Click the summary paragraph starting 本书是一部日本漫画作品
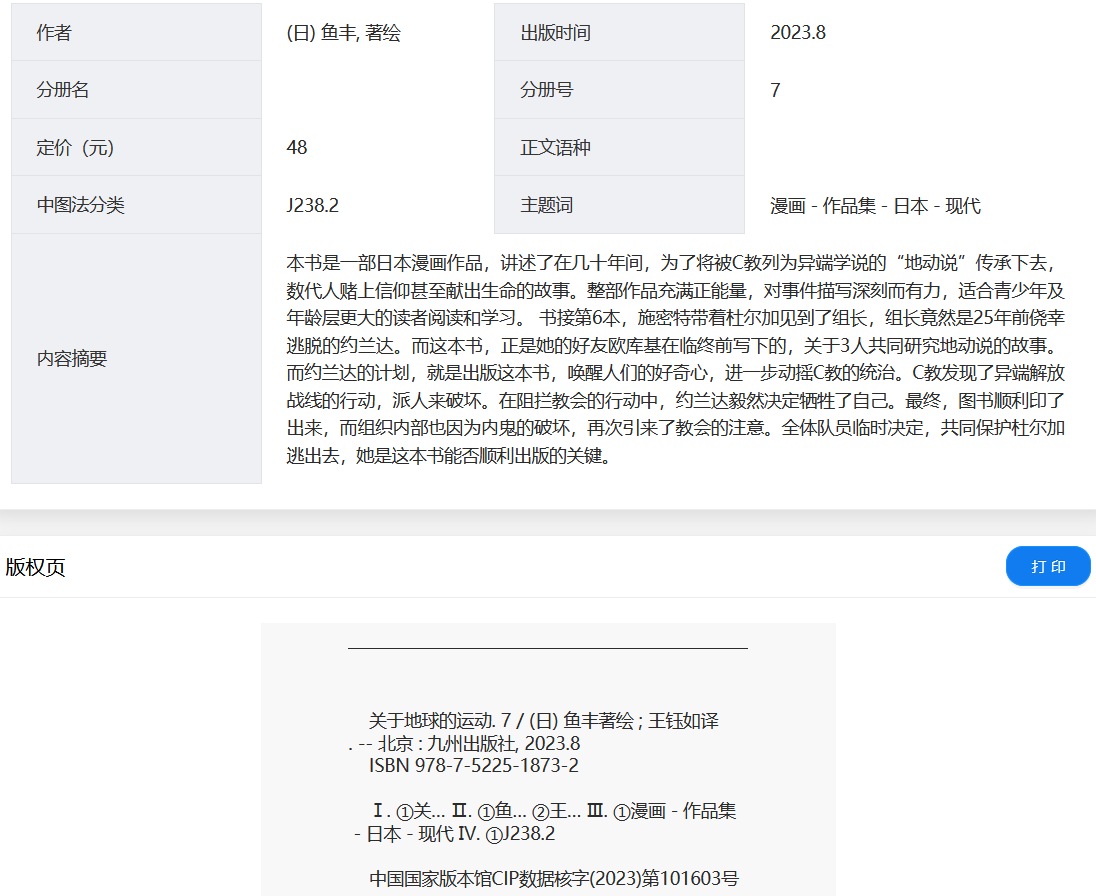This screenshot has width=1096, height=896. point(675,359)
